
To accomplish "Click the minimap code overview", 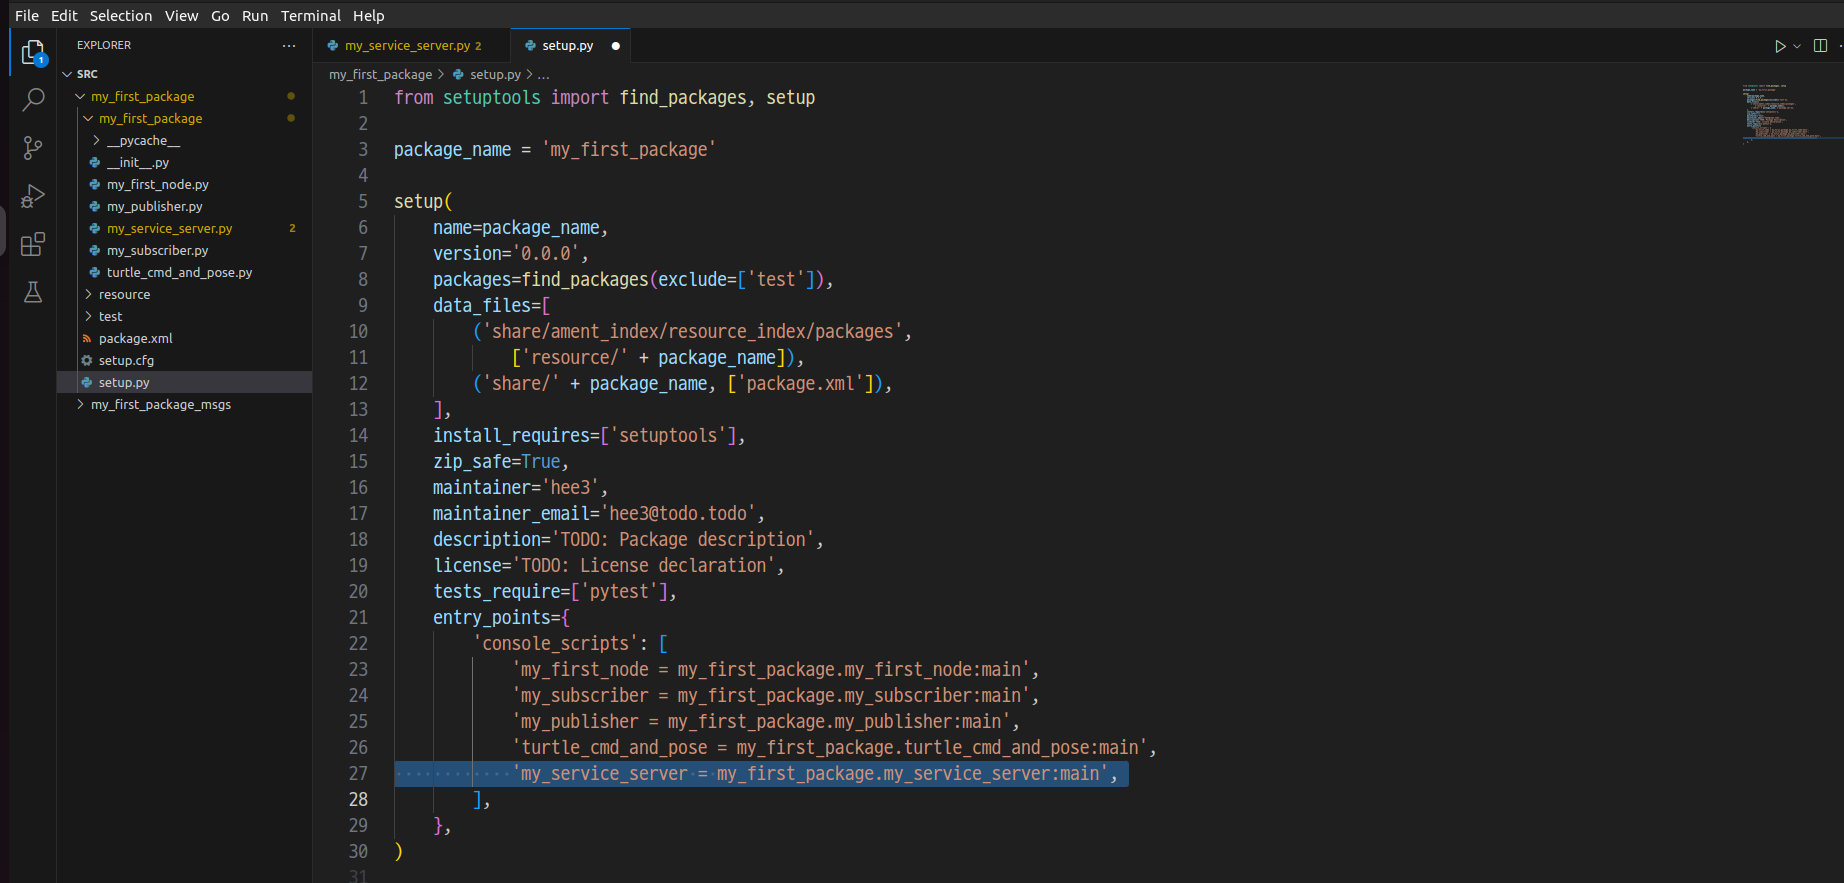I will (1790, 113).
